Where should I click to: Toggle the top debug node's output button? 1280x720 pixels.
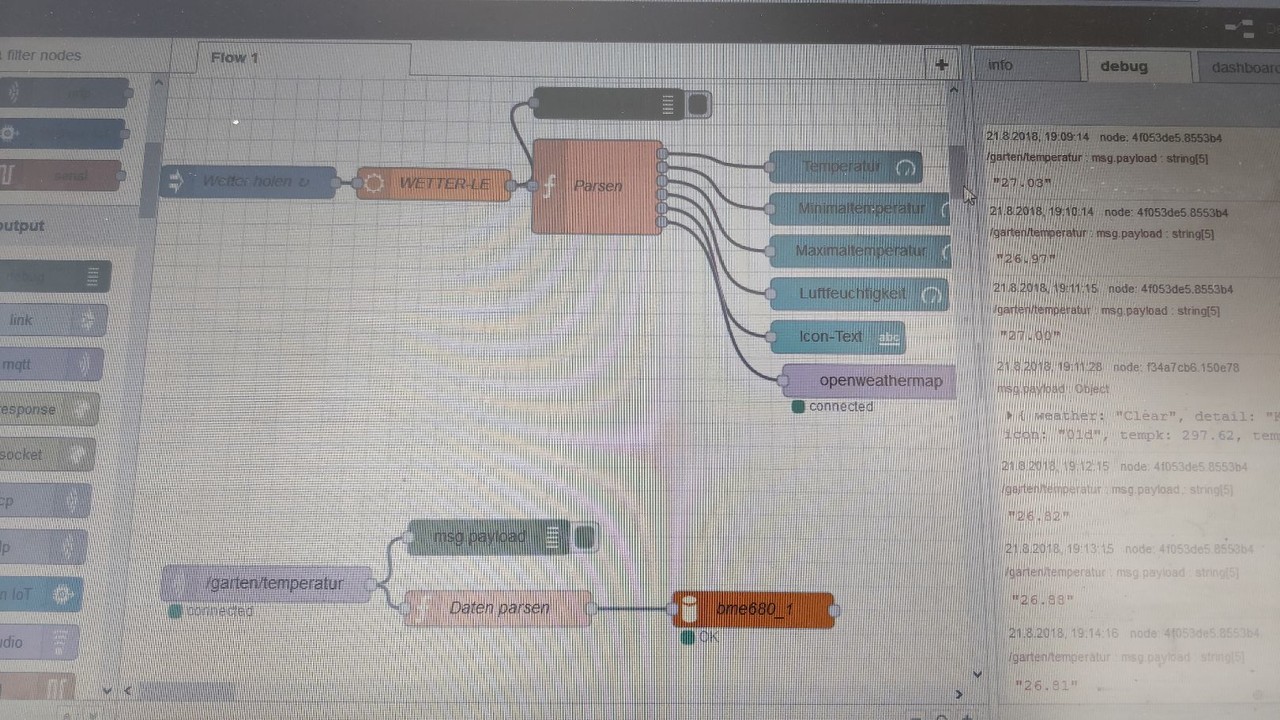(698, 104)
